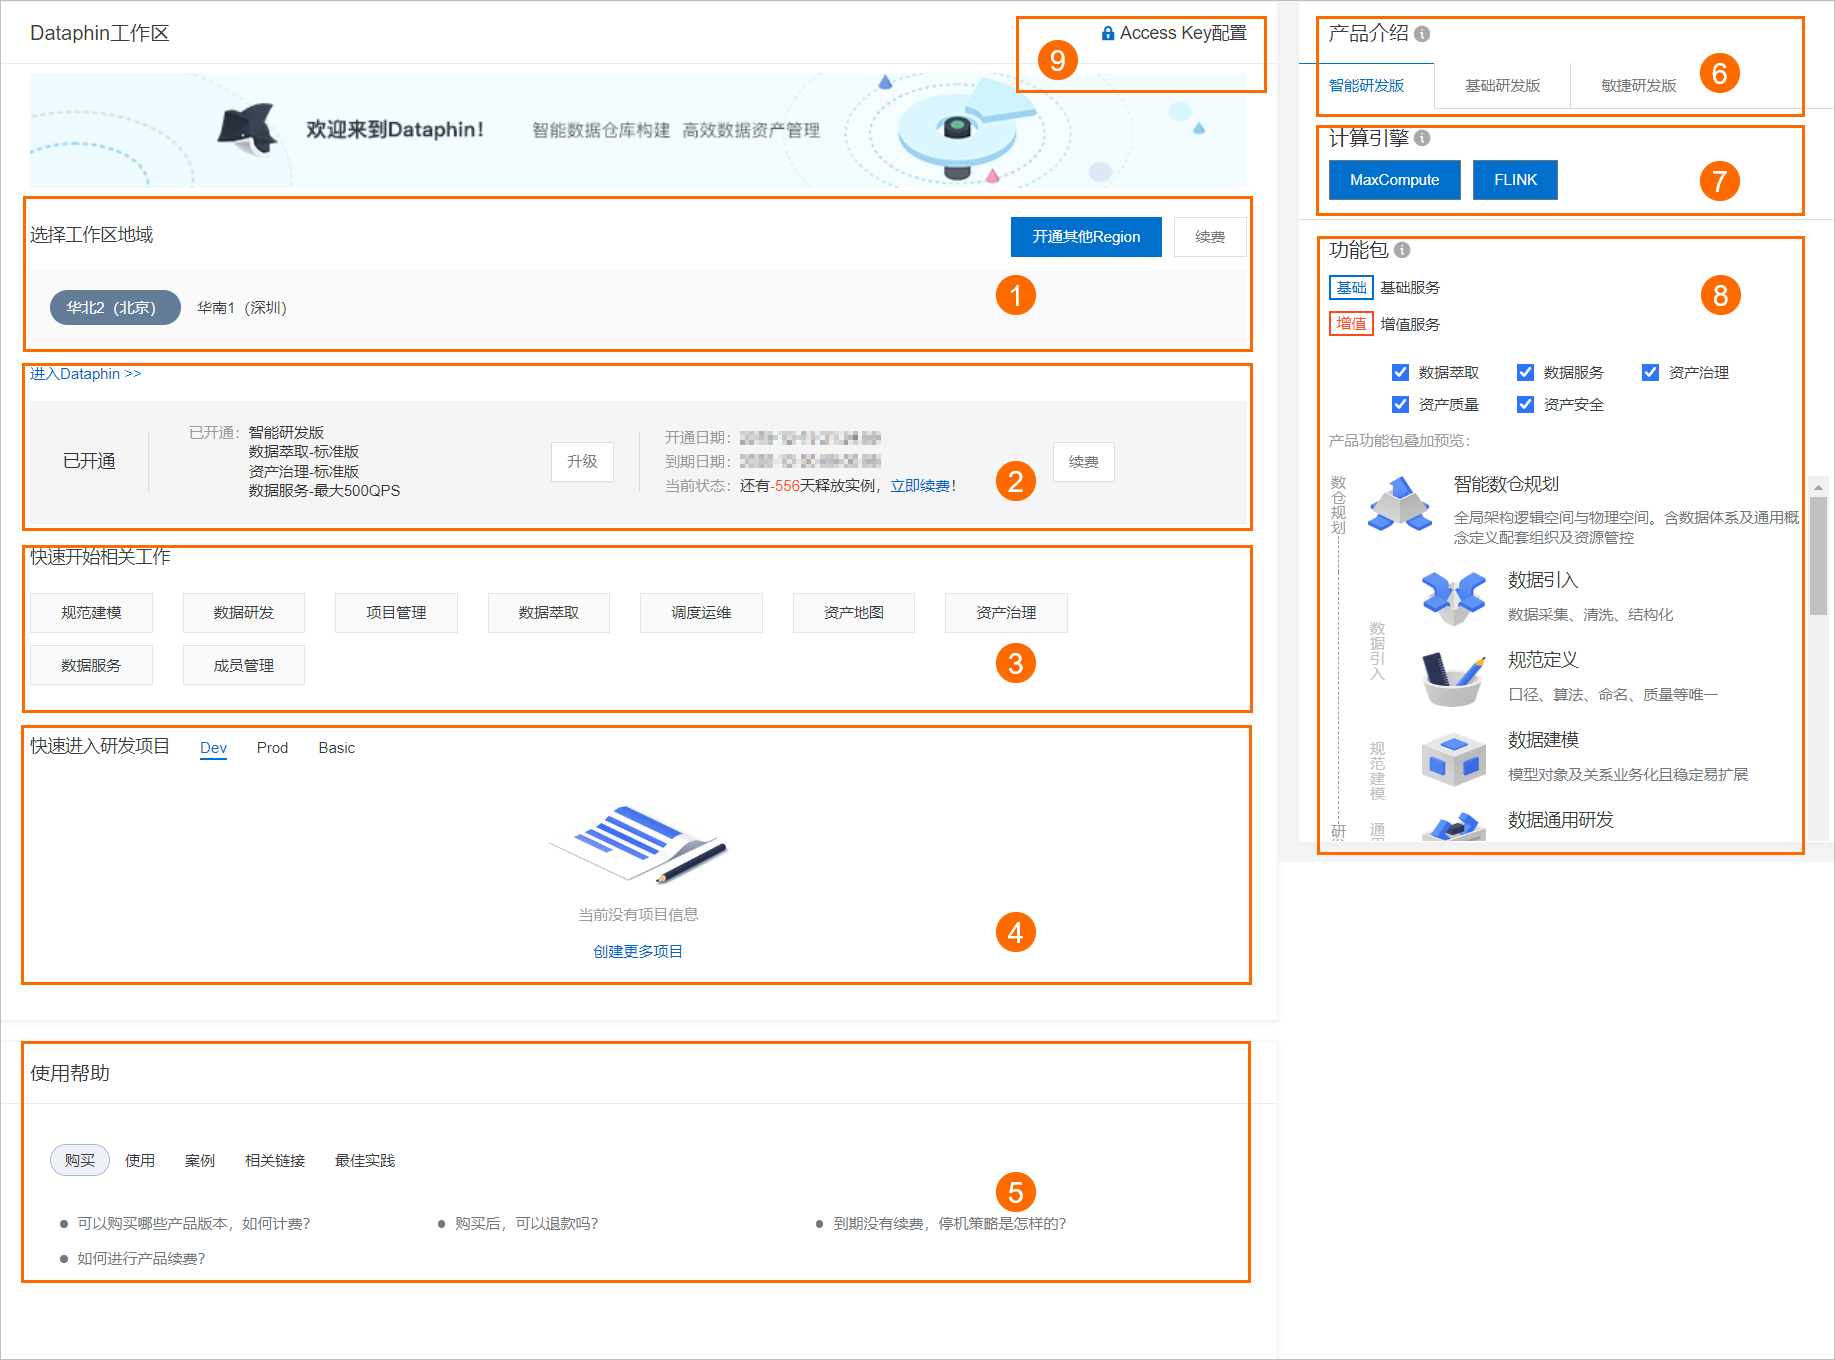Select the 使用 help tab
This screenshot has height=1360, width=1835.
(140, 1160)
